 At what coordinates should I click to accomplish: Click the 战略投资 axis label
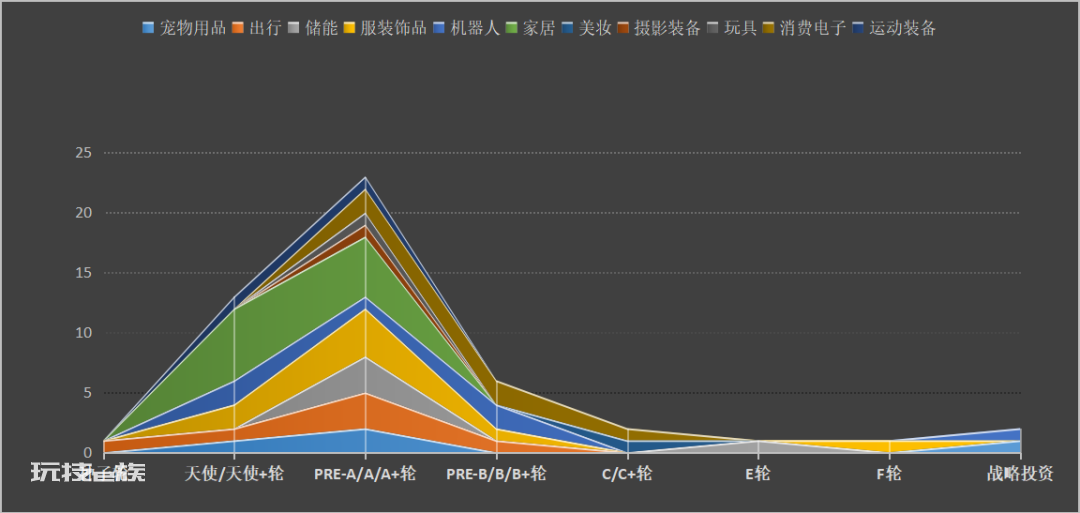(1020, 474)
